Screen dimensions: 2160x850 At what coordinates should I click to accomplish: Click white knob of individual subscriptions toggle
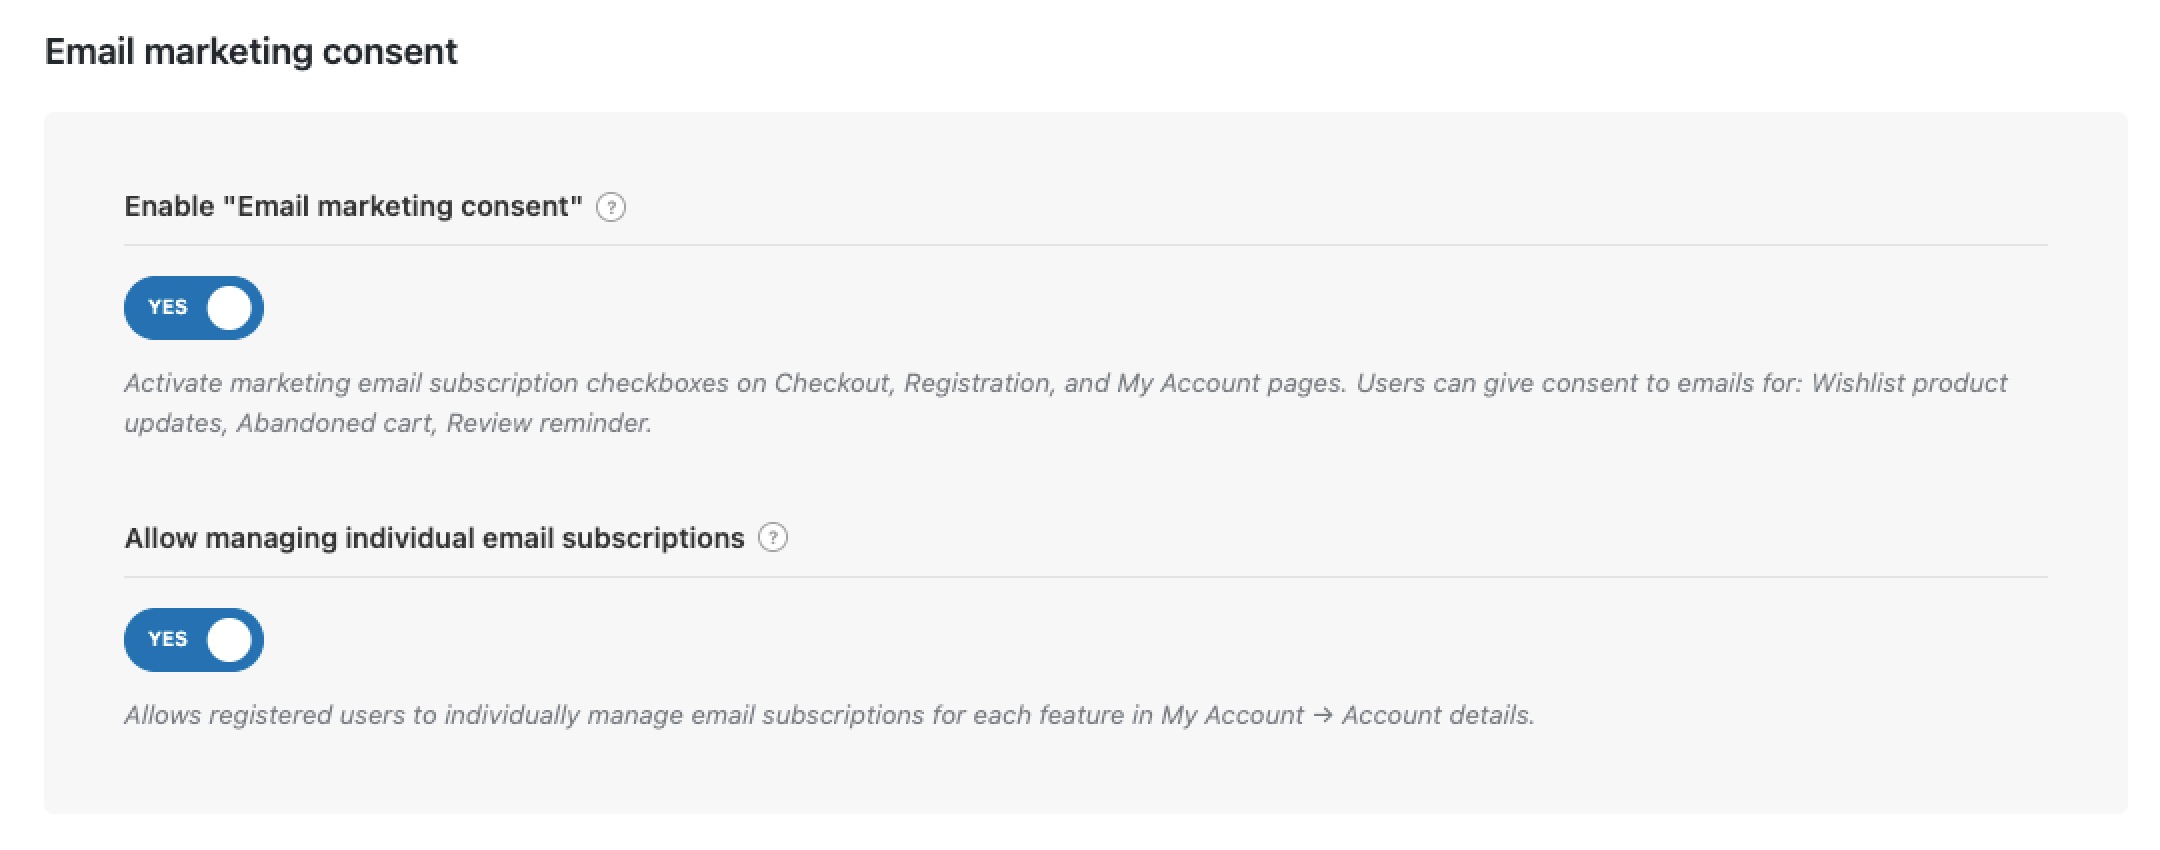tap(229, 640)
